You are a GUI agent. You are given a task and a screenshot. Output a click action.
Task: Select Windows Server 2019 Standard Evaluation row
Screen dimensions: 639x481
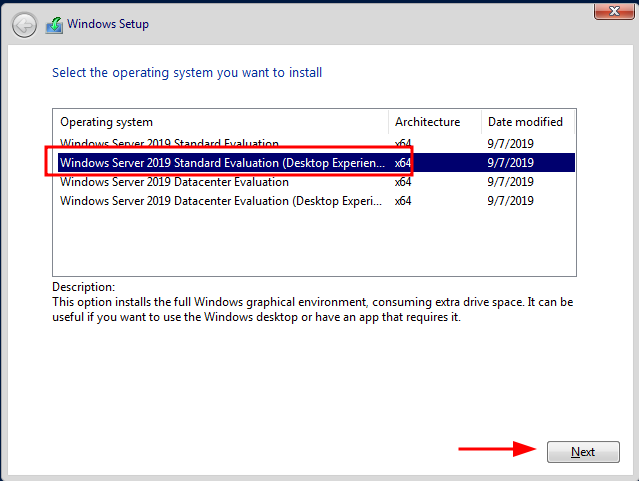[x=314, y=143]
